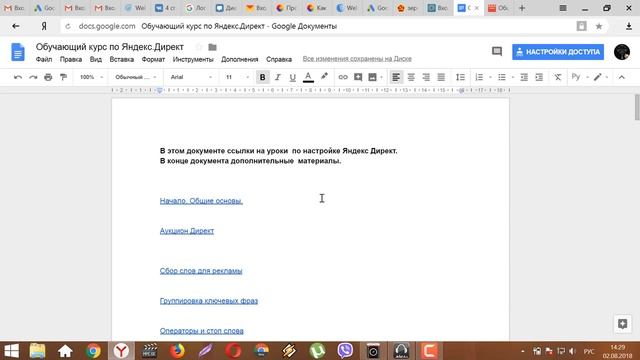Toggle Bold formatting

262,77
